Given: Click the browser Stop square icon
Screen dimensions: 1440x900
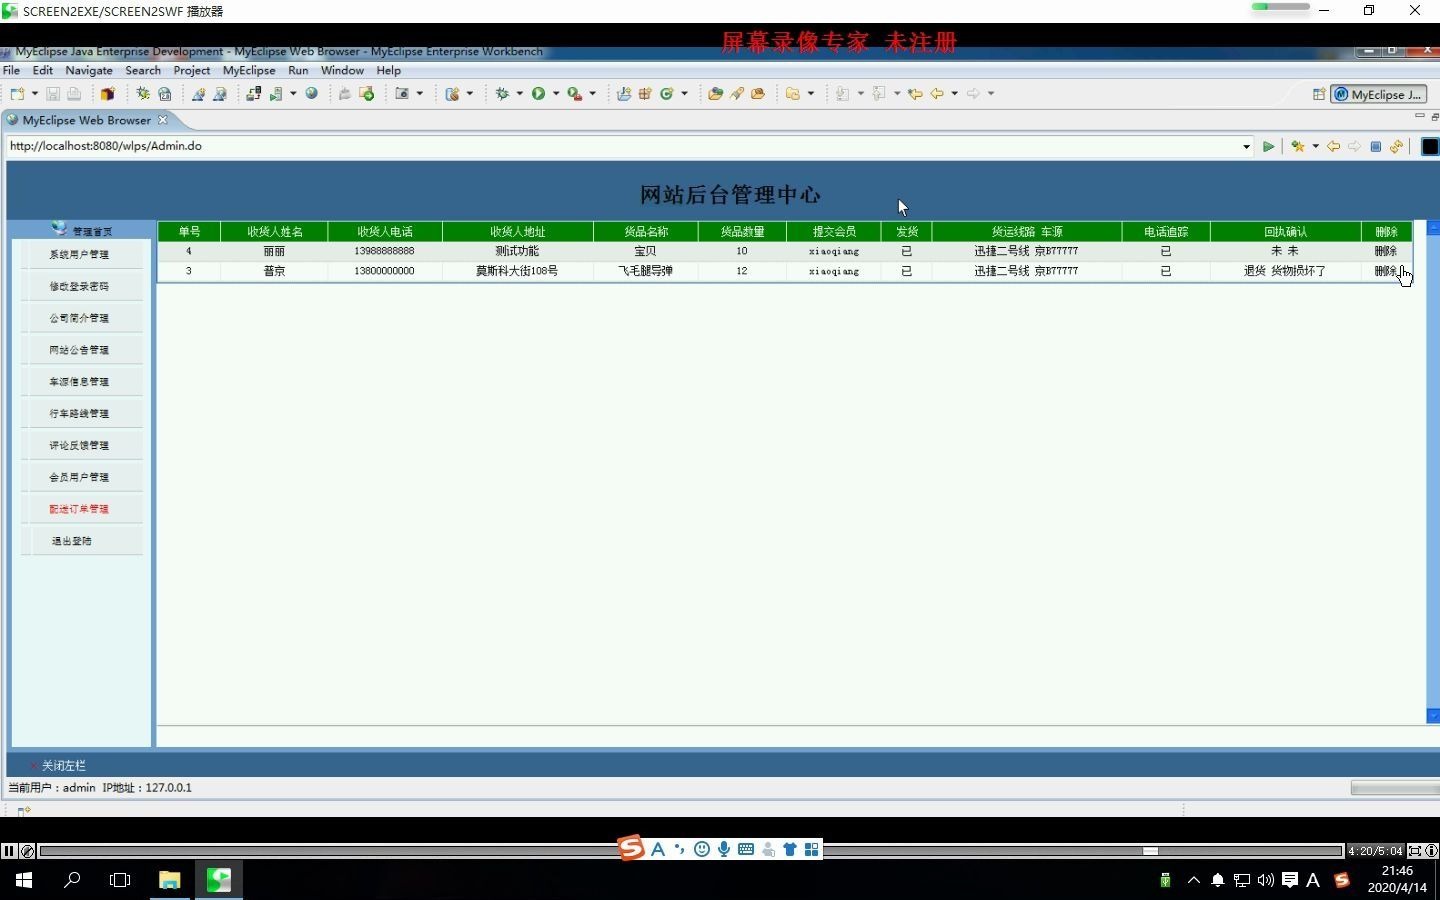Looking at the screenshot, I should [1375, 146].
